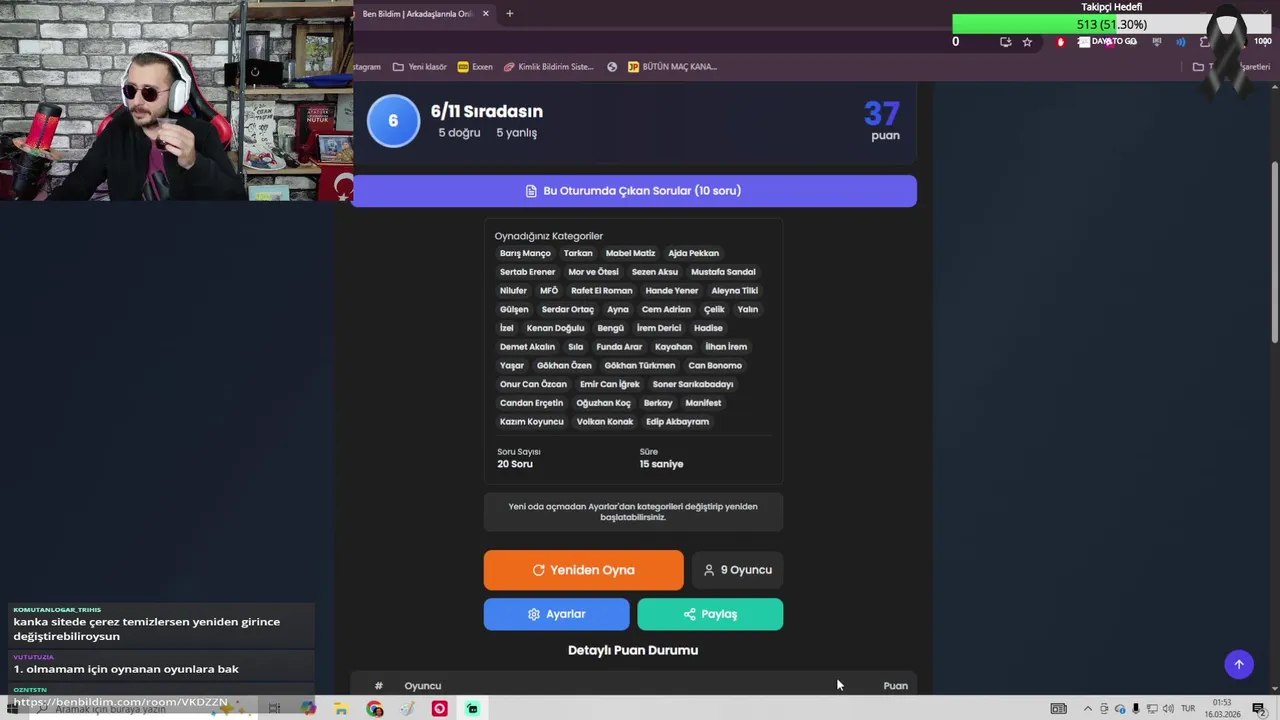Select the MFÖ category tag

549,291
